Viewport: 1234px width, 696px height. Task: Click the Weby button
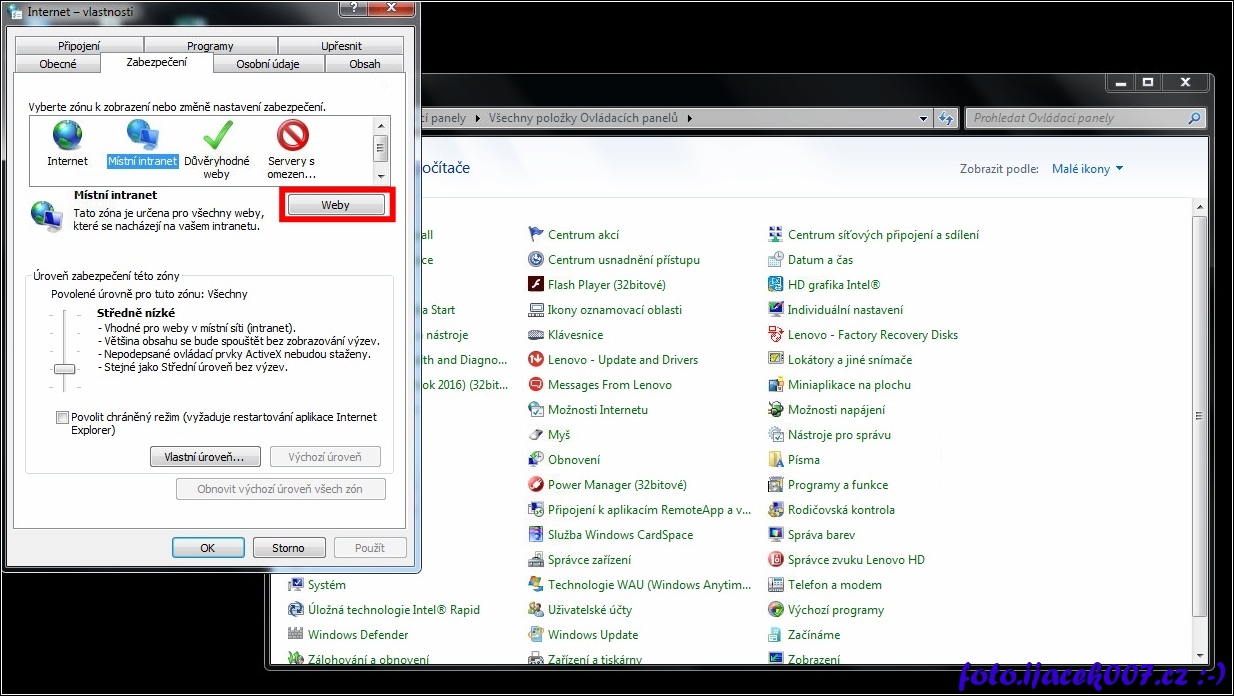(x=336, y=204)
